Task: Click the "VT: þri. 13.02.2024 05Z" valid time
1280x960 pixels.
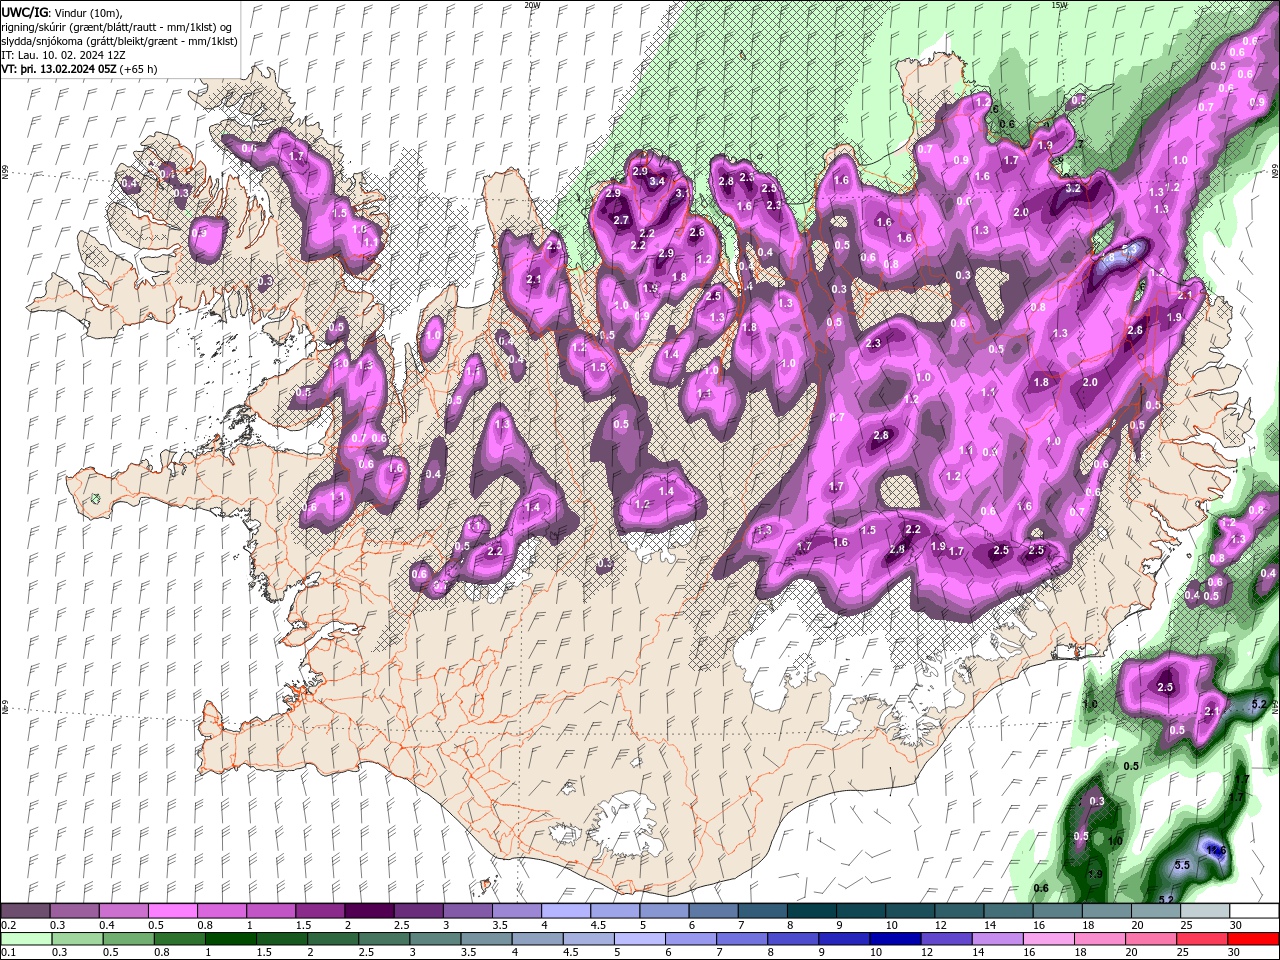Action: coord(59,69)
